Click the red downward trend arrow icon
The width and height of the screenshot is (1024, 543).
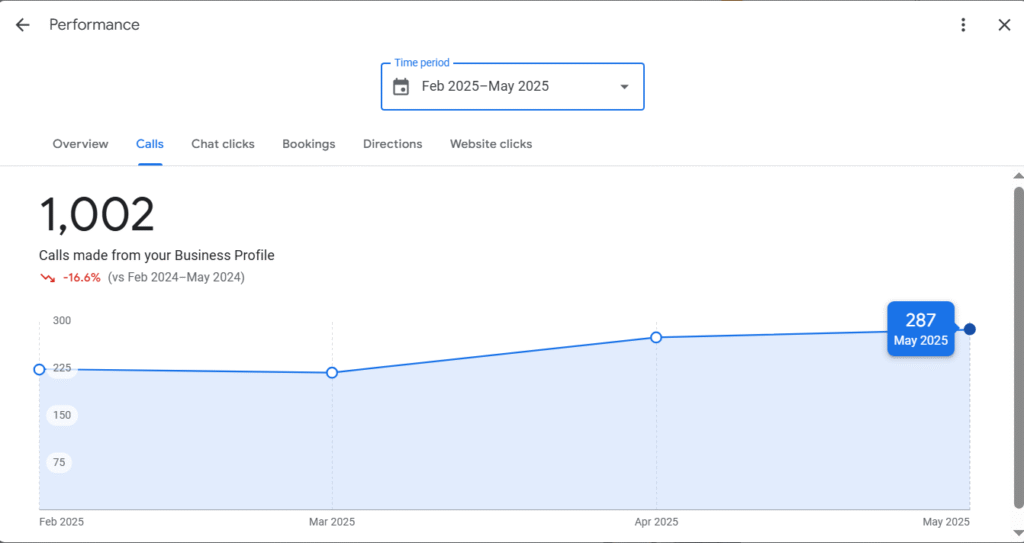coord(48,278)
